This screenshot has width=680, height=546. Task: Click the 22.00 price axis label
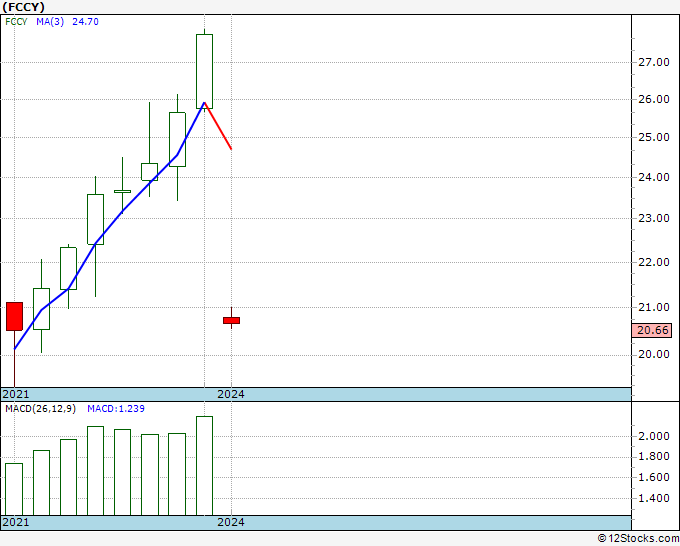654,262
